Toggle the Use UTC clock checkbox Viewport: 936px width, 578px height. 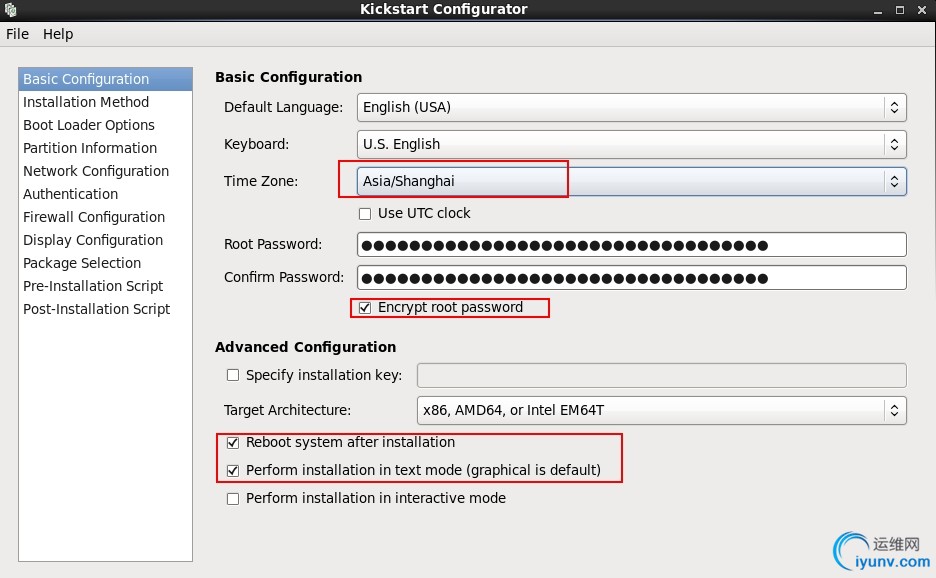point(365,213)
